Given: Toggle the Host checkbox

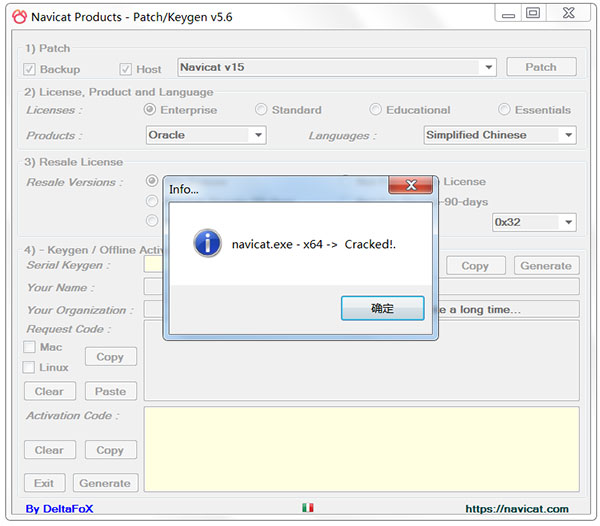Looking at the screenshot, I should pyautogui.click(x=126, y=69).
